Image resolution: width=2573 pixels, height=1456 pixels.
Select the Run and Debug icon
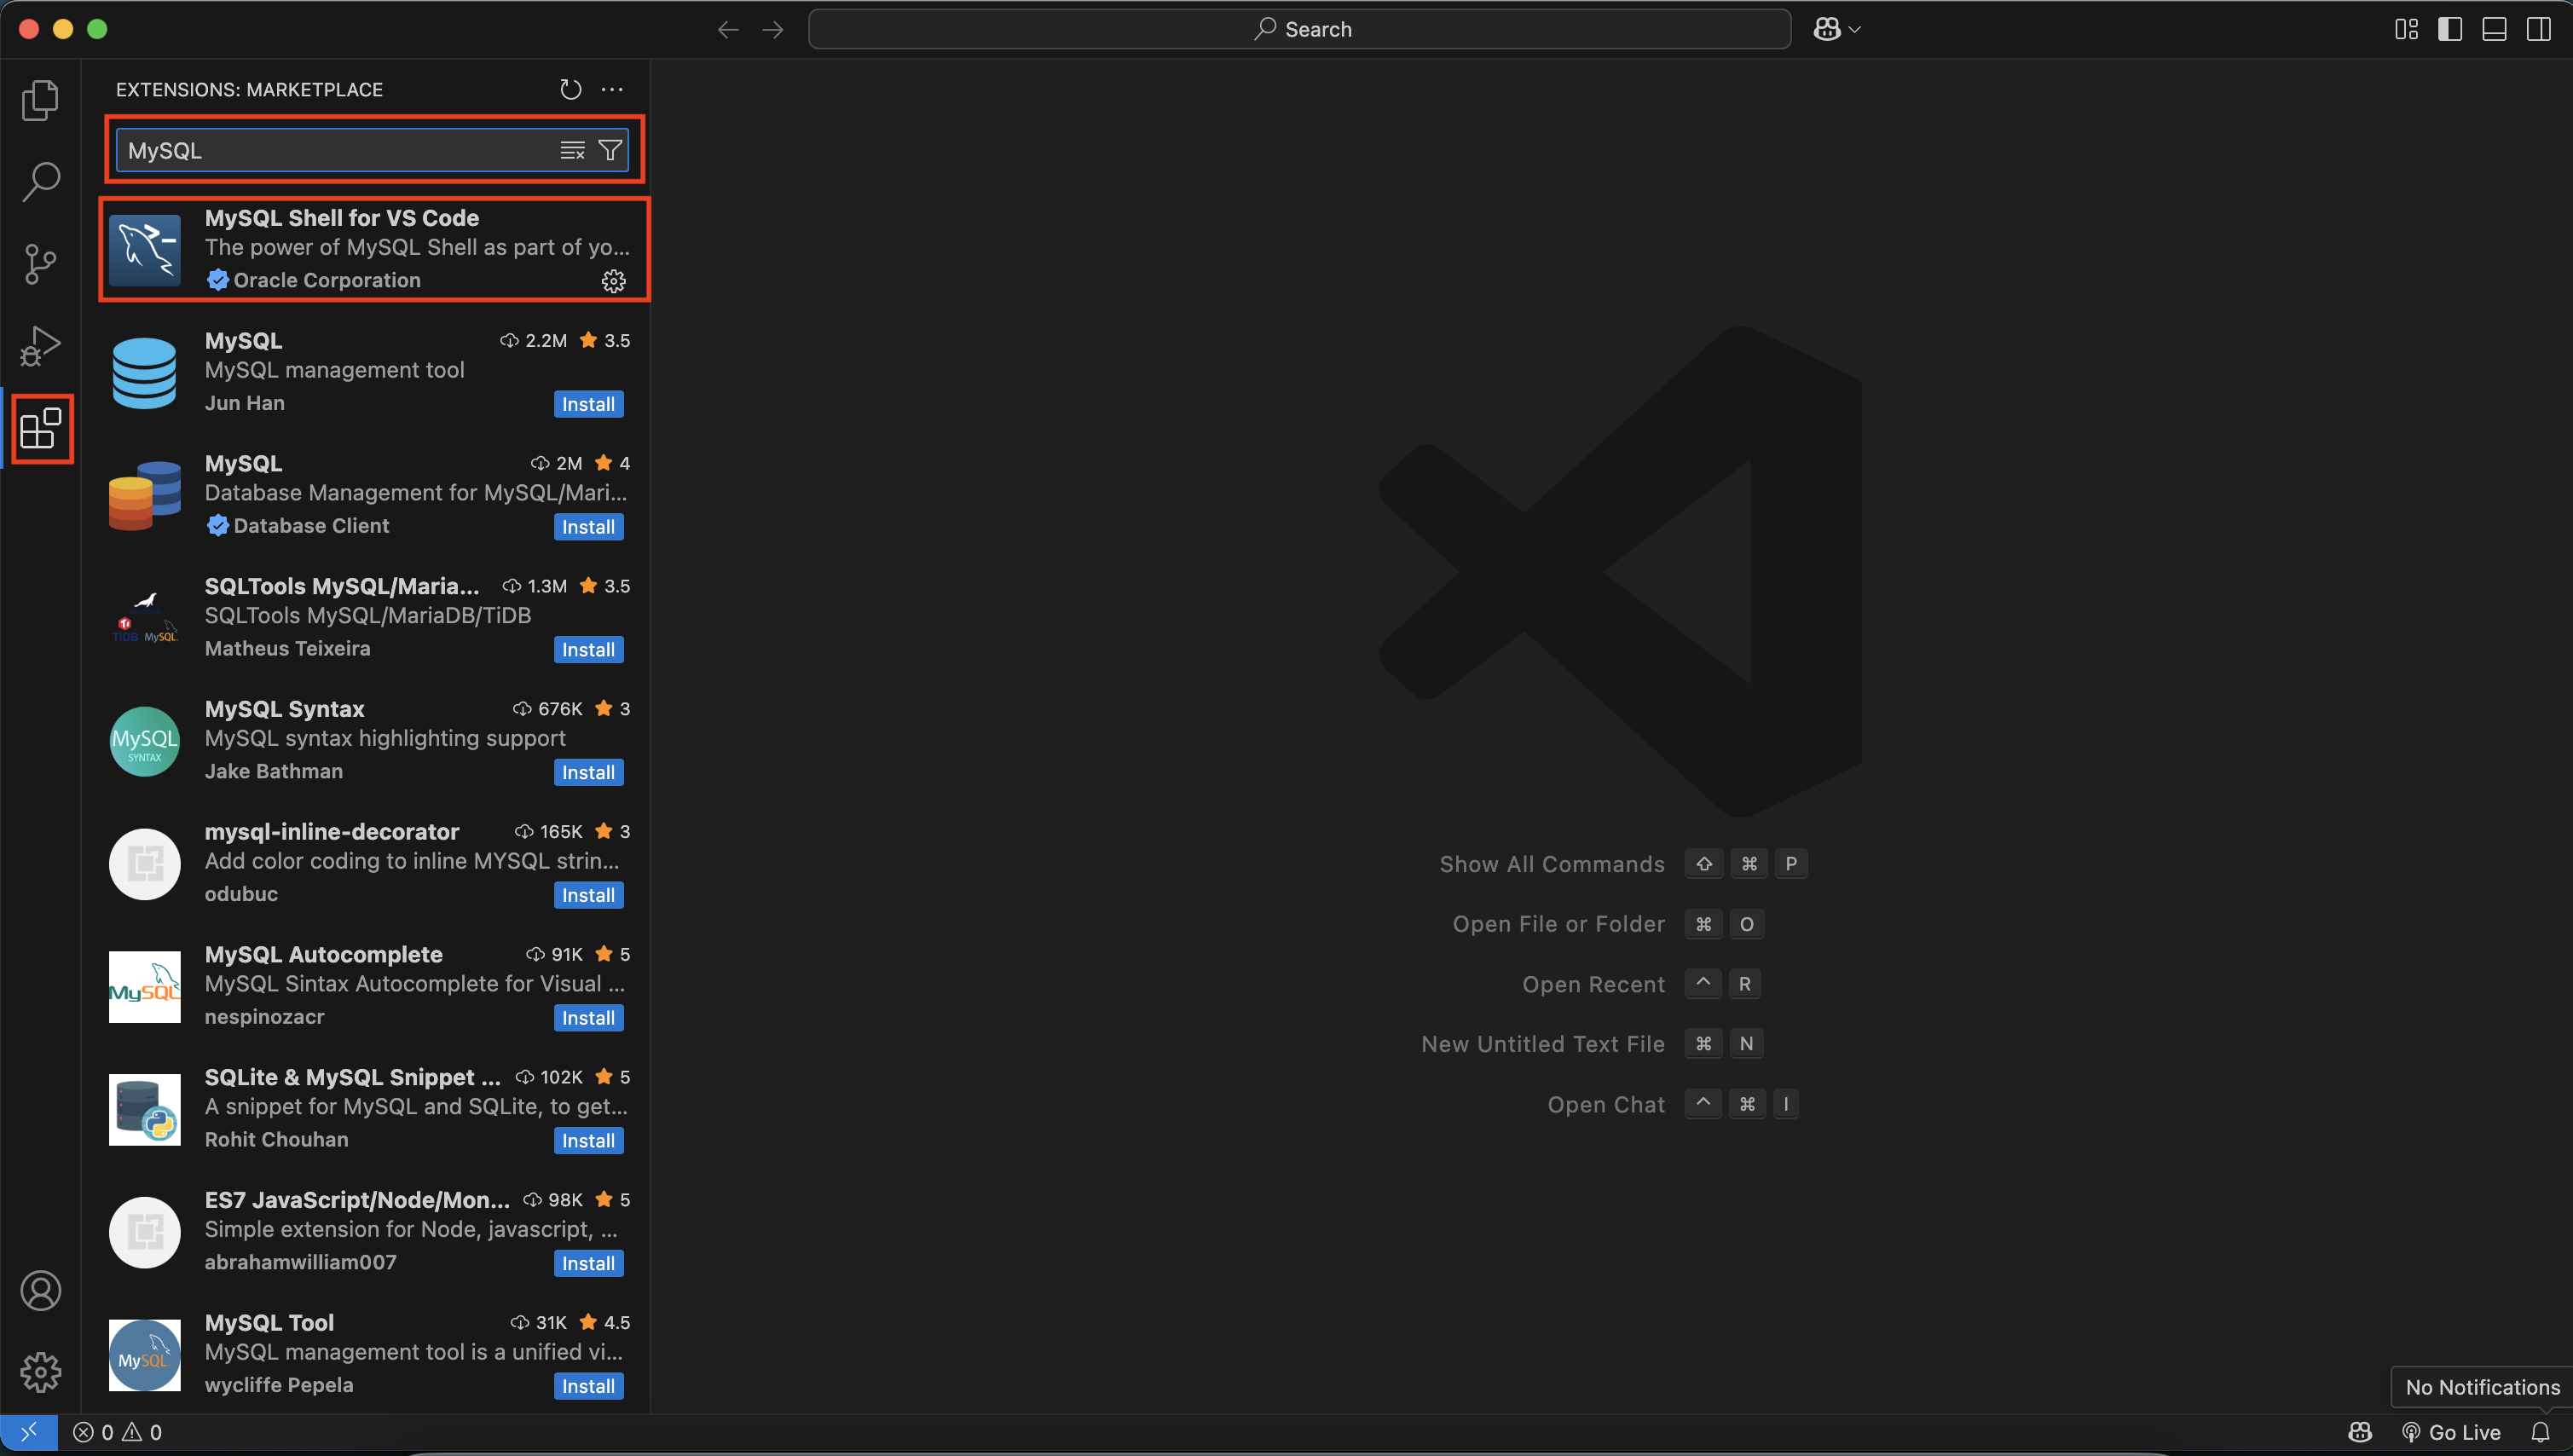pyautogui.click(x=40, y=345)
